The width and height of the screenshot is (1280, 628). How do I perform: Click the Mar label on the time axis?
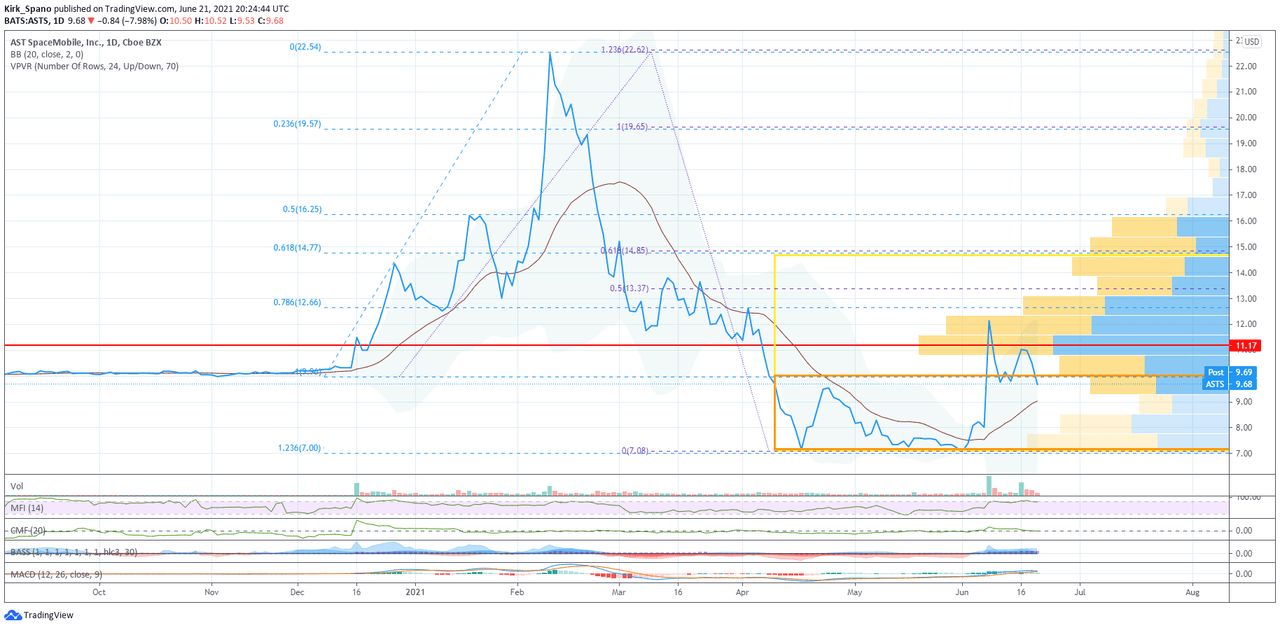(618, 592)
